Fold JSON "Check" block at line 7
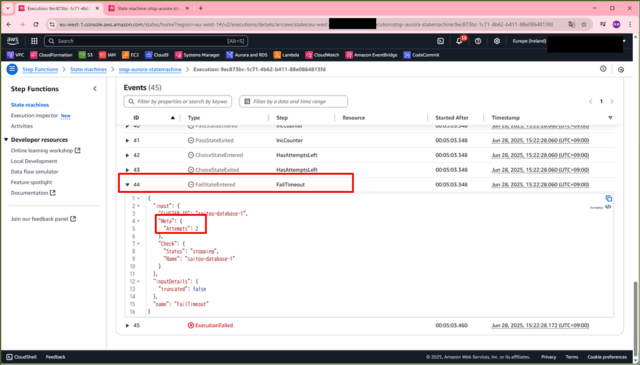Viewport: 640px width, 365px height. click(139, 244)
